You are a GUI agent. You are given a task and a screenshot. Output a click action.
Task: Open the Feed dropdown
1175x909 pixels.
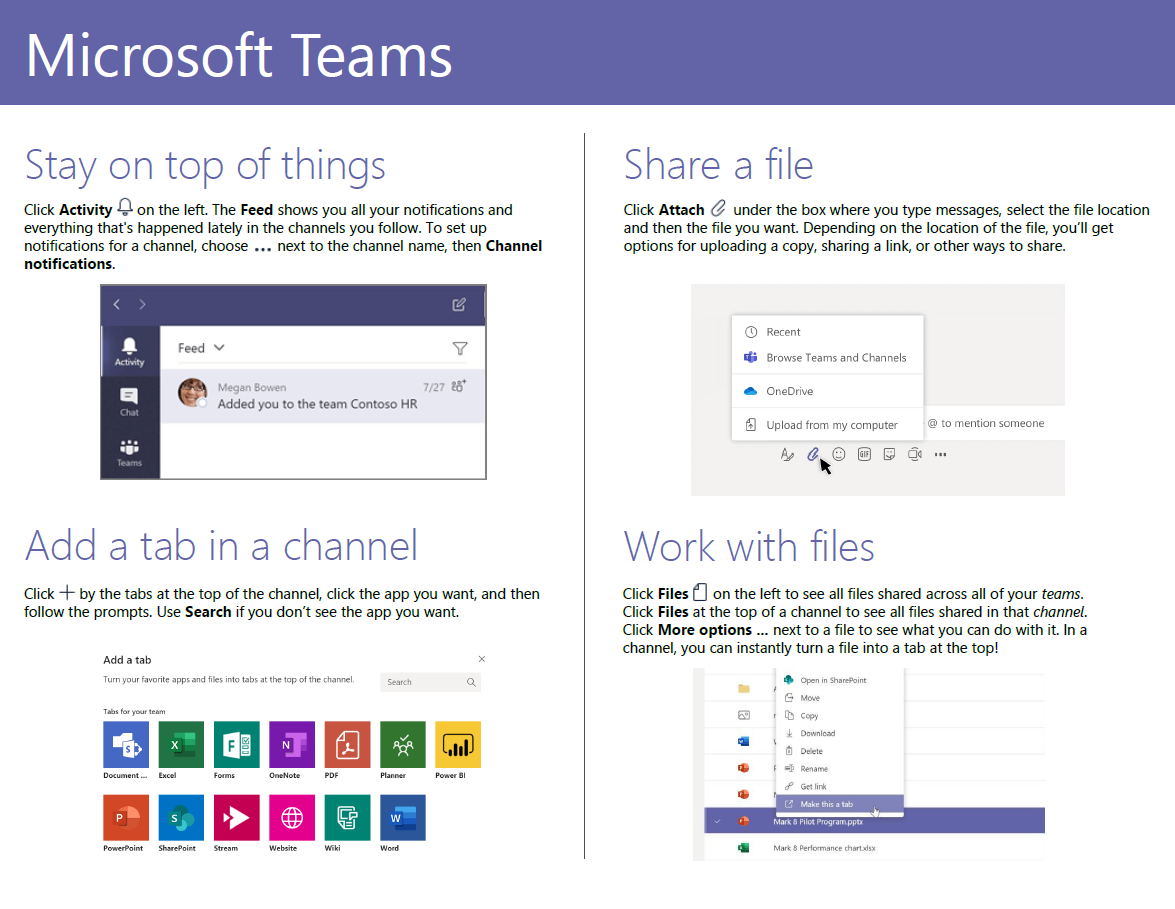[x=199, y=347]
